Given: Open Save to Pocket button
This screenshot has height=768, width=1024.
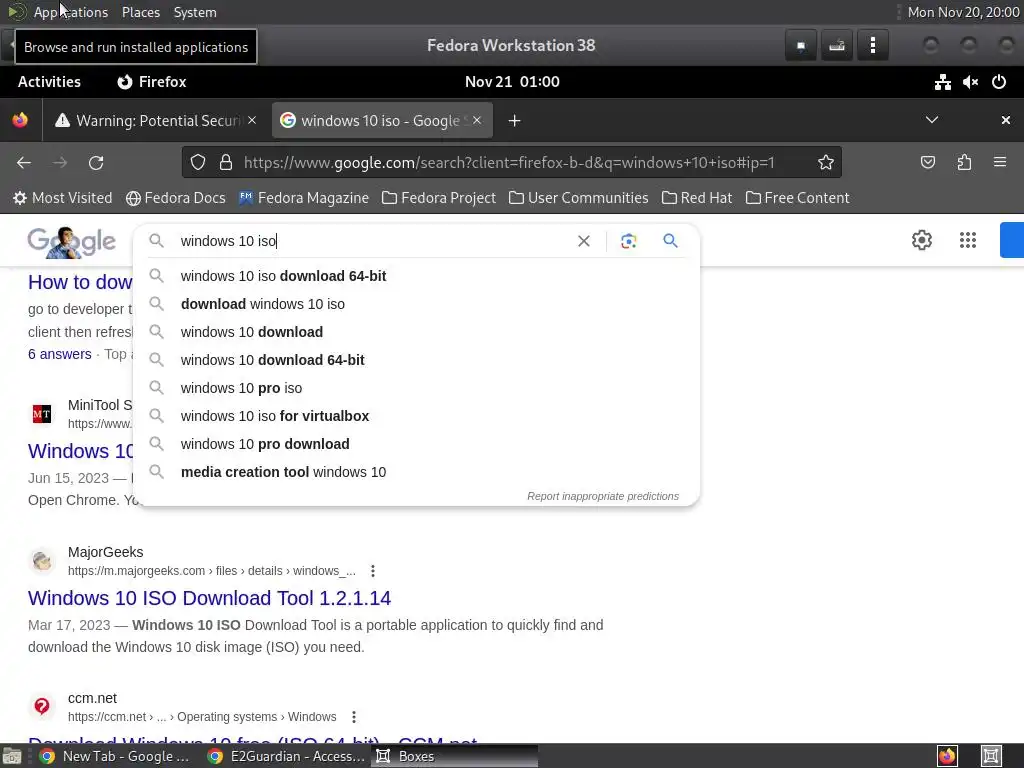Looking at the screenshot, I should pos(927,163).
